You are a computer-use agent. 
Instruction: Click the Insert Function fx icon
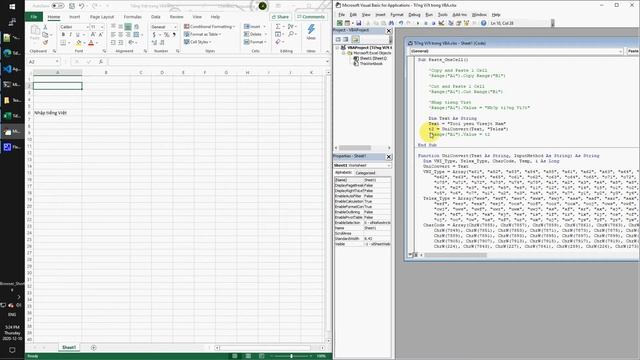point(101,62)
